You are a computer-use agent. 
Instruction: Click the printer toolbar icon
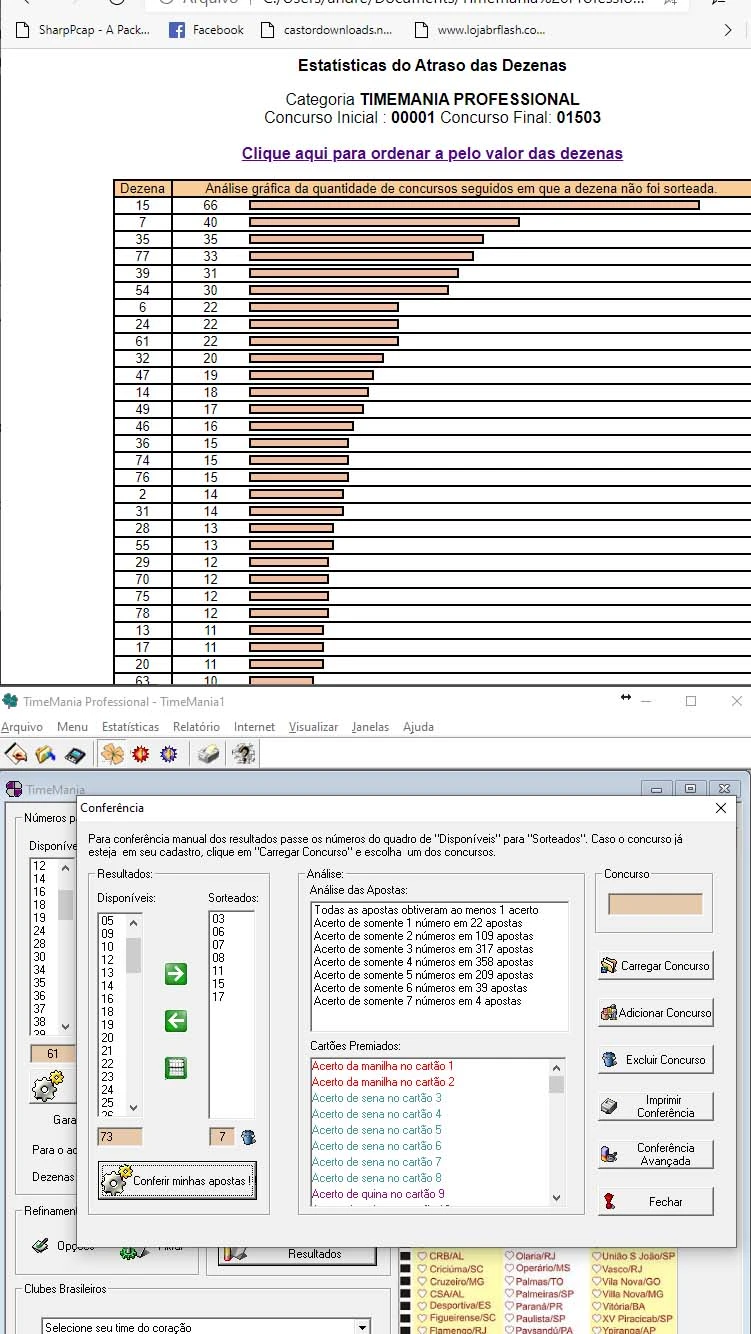tap(207, 754)
